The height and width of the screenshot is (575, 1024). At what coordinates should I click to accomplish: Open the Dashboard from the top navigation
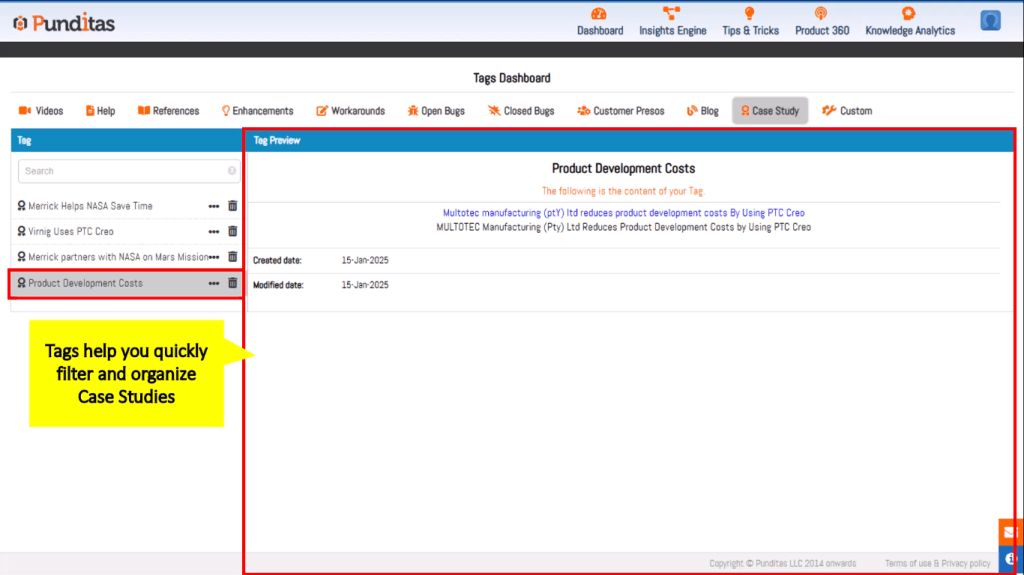(x=599, y=21)
